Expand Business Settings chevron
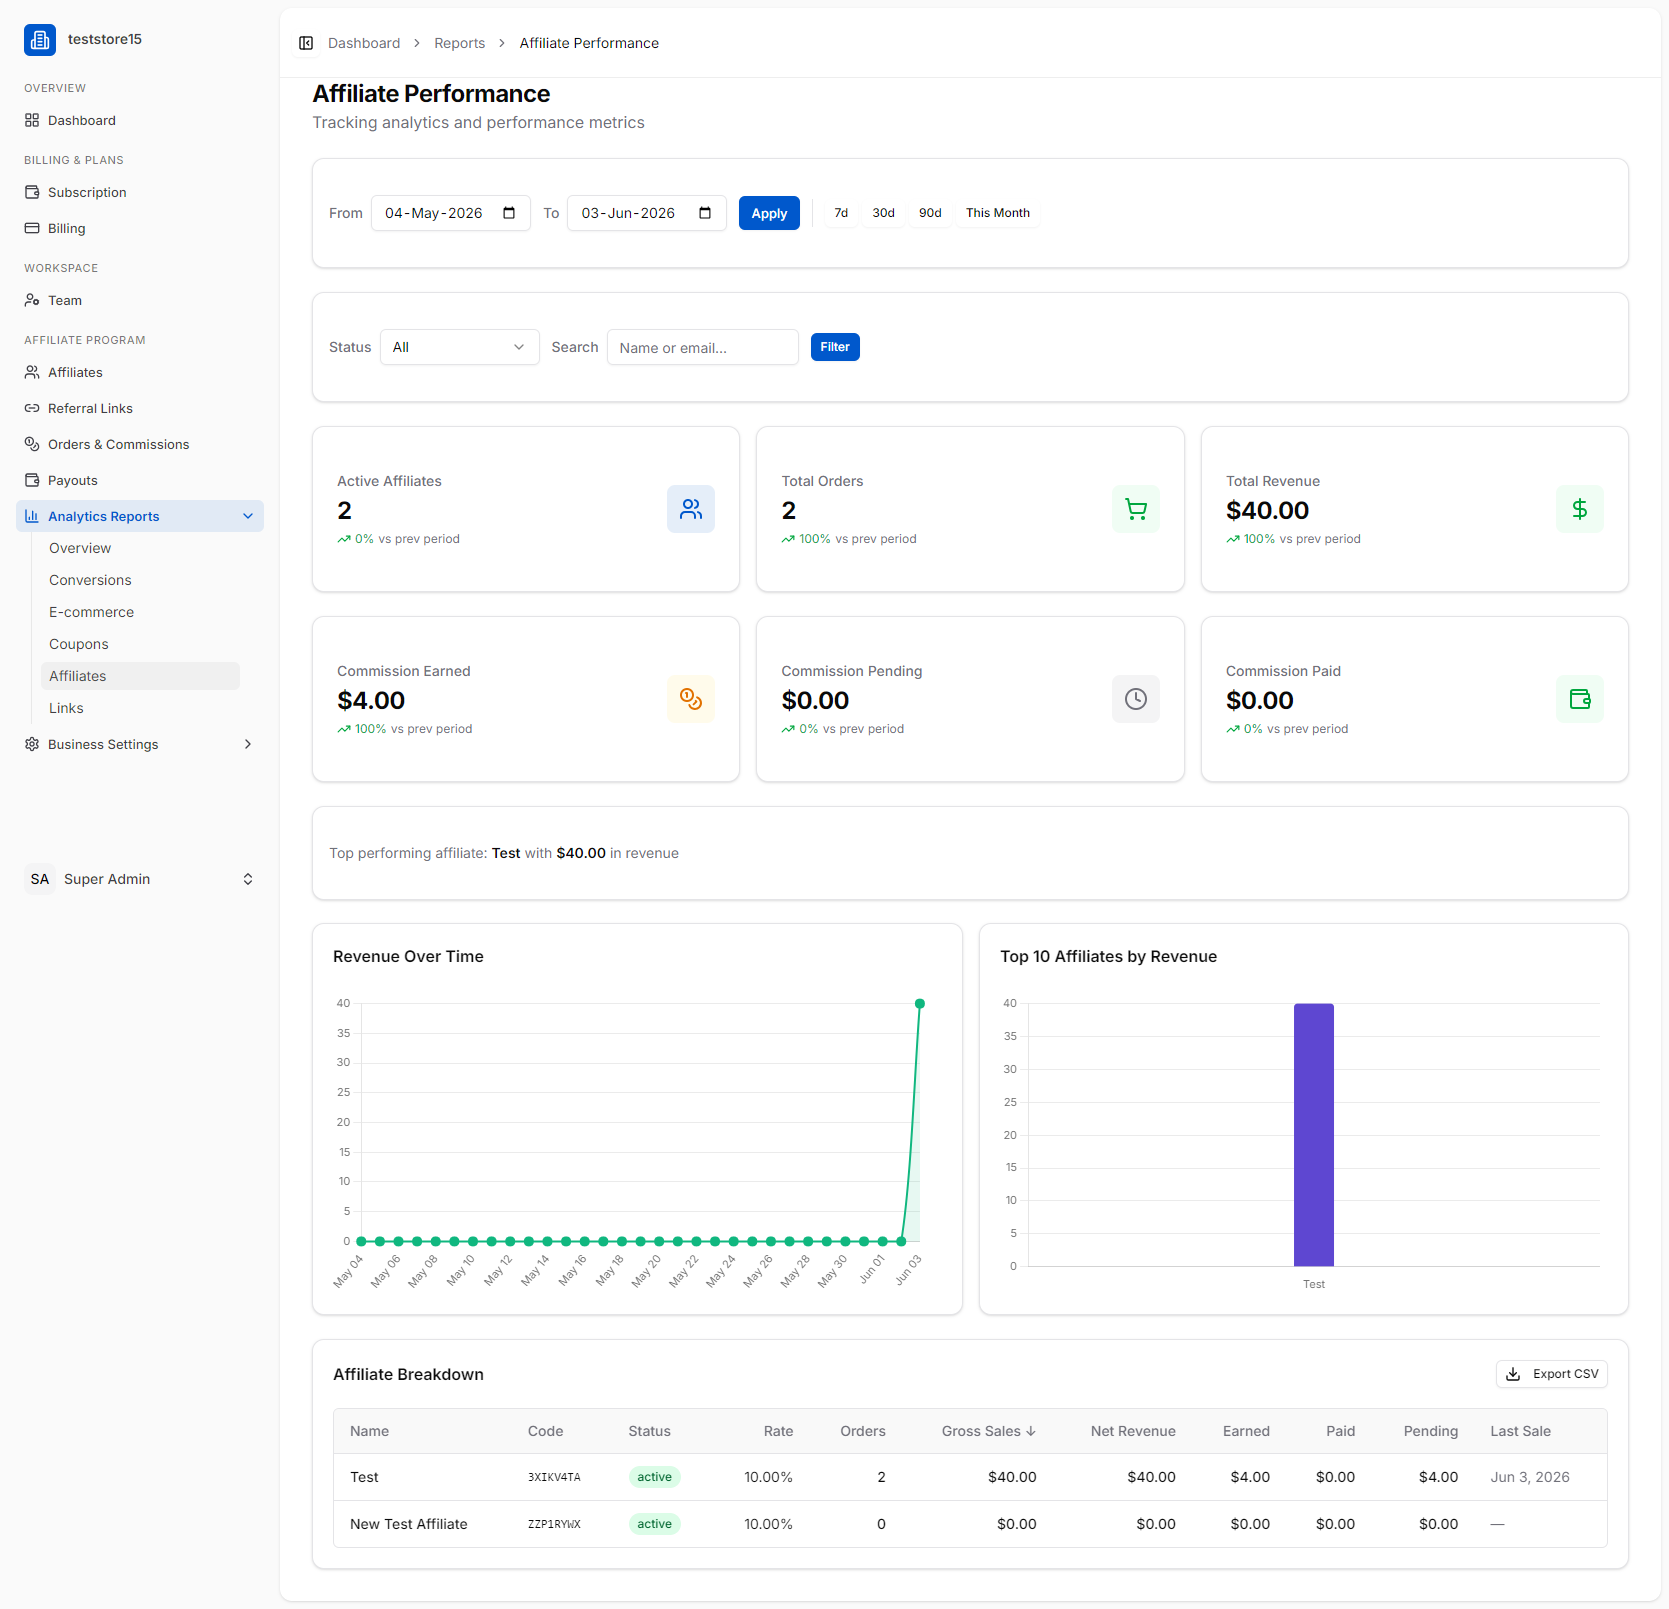The width and height of the screenshot is (1669, 1609). 248,744
